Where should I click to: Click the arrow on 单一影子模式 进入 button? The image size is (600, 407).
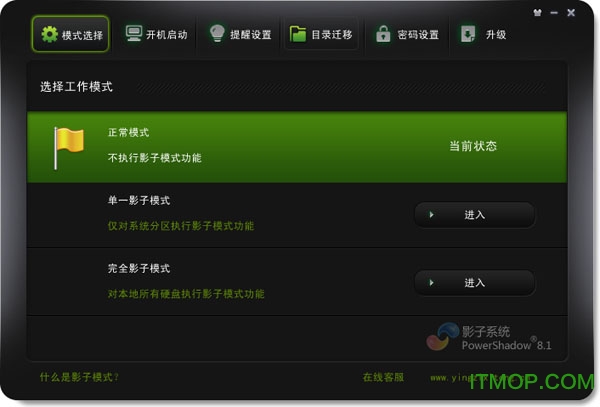coord(431,215)
